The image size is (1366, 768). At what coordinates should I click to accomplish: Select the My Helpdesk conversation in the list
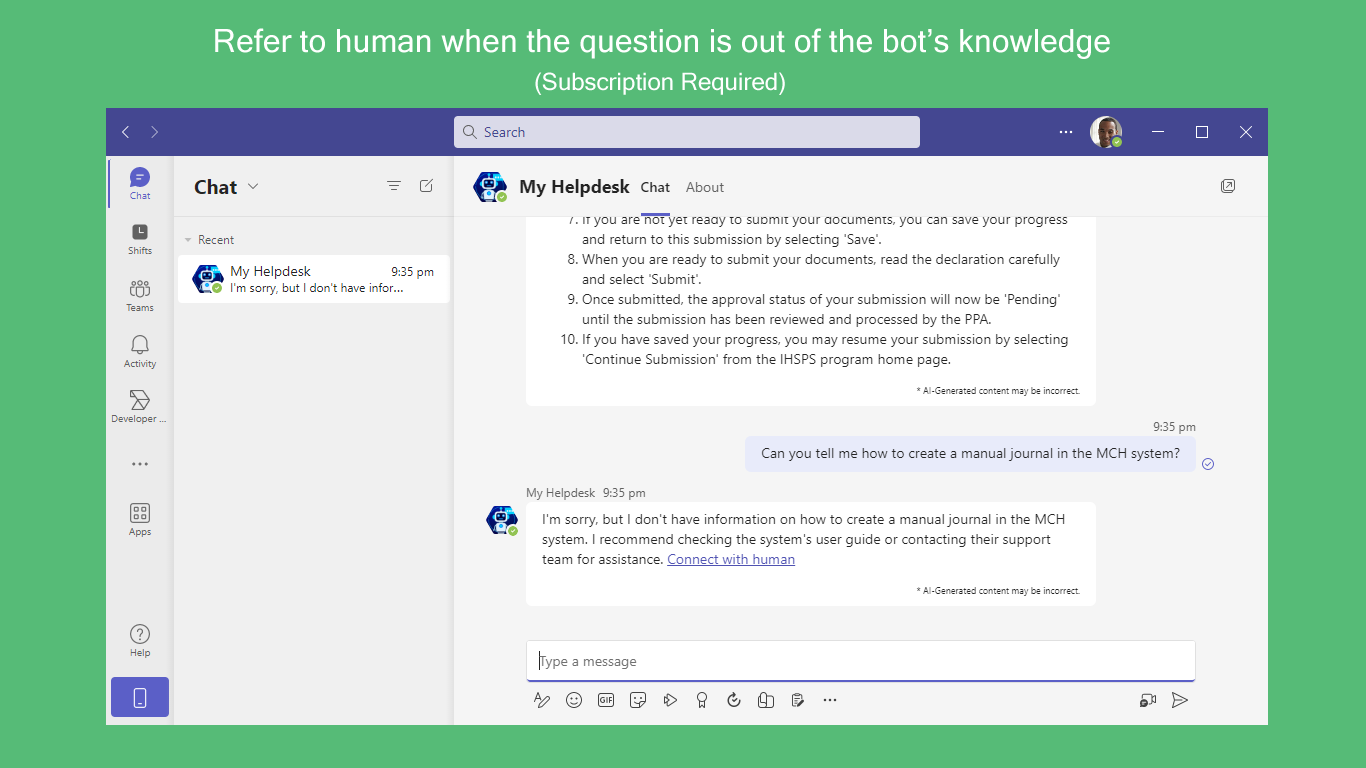314,279
